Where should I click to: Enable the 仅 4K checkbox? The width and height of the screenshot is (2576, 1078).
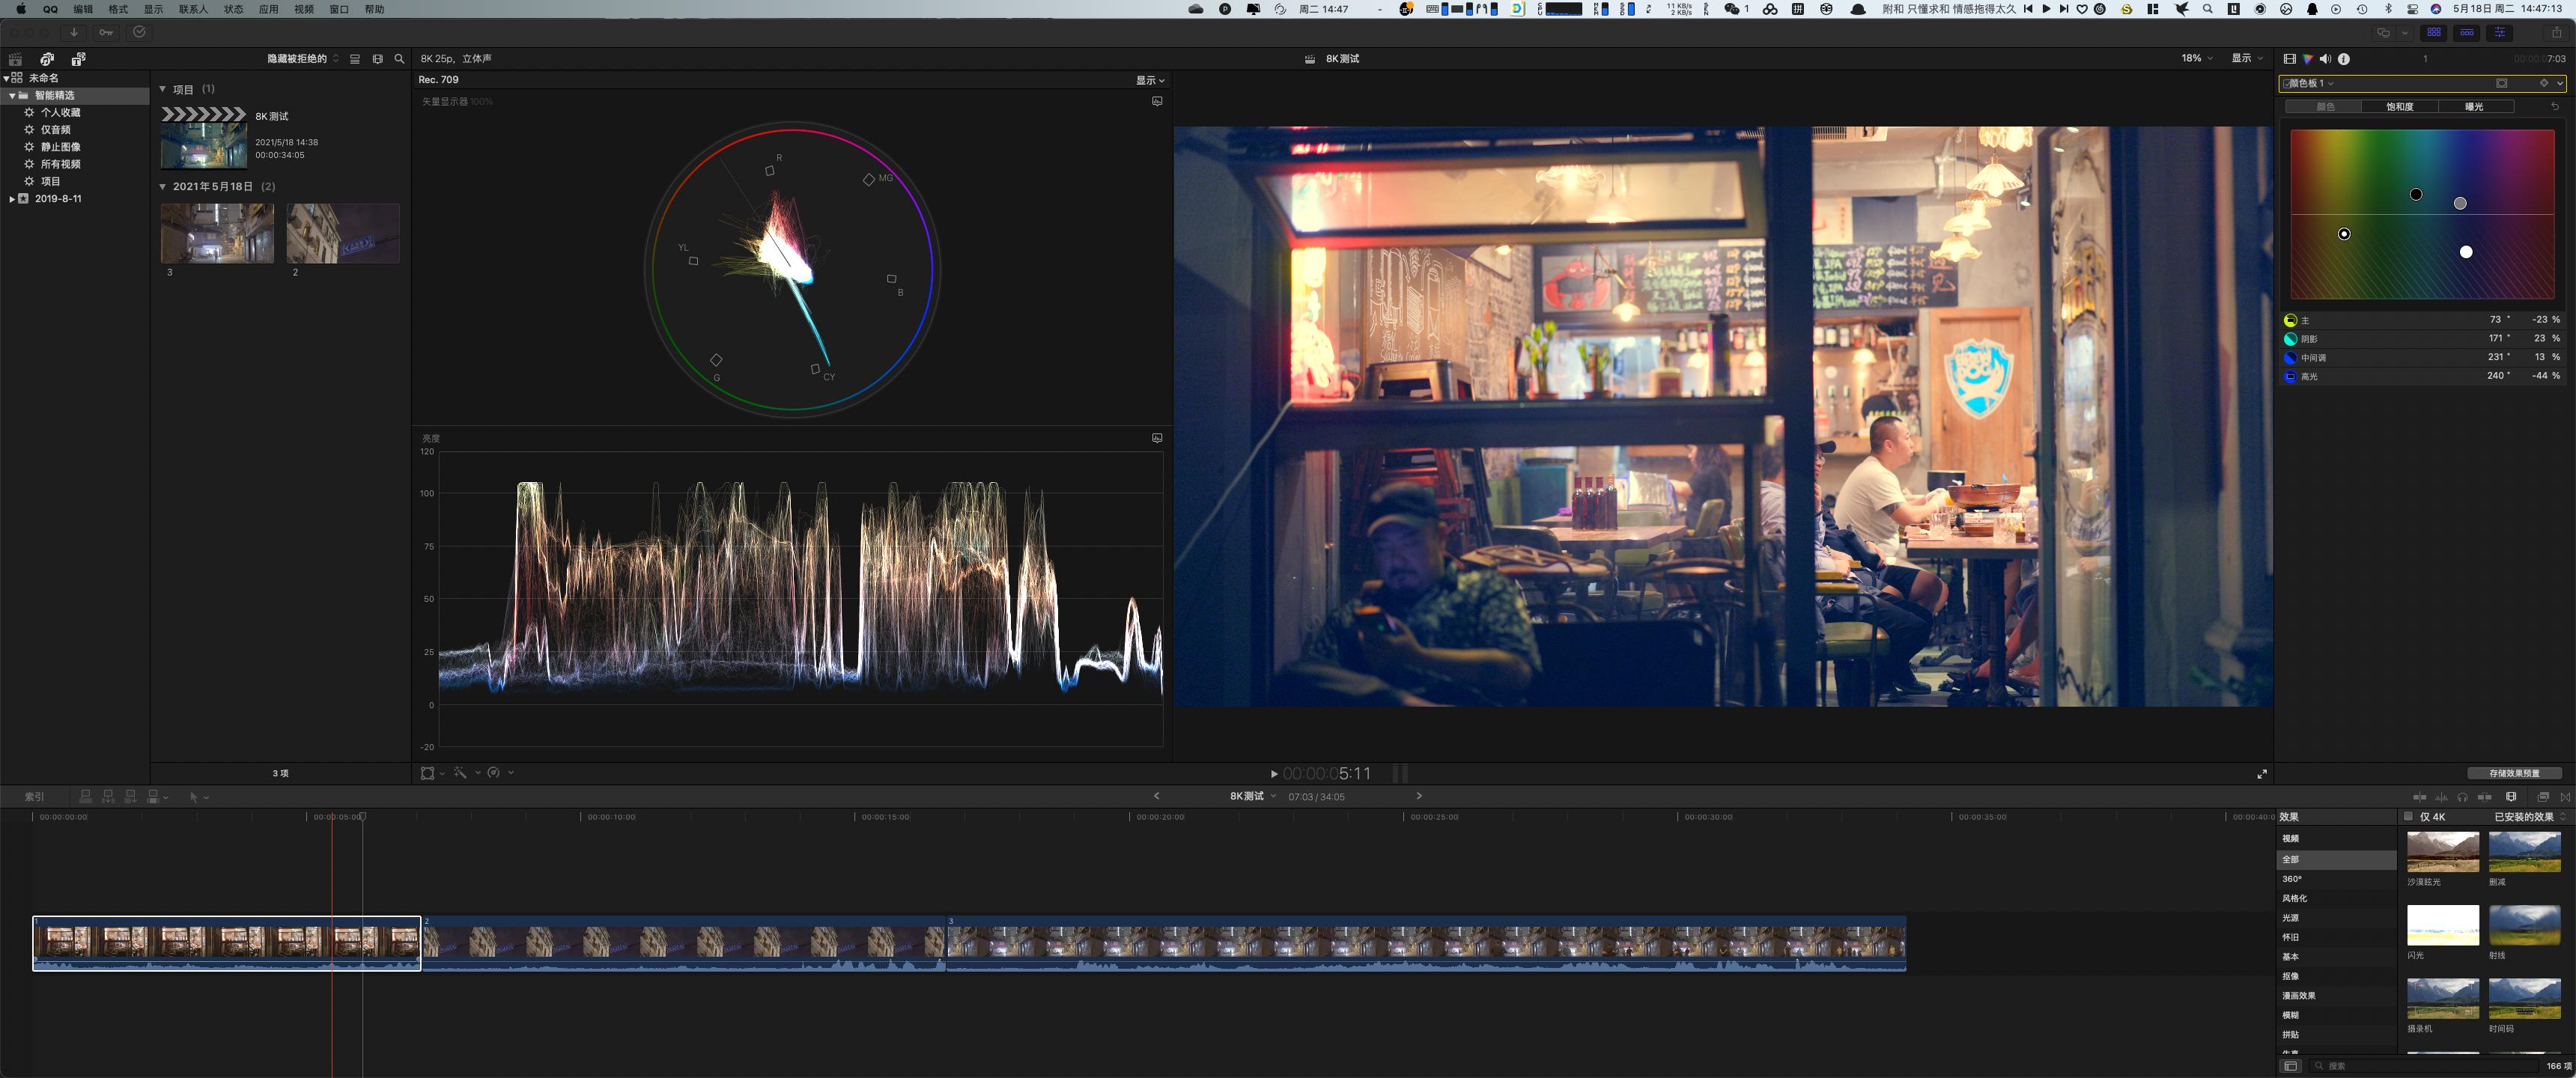point(2408,817)
